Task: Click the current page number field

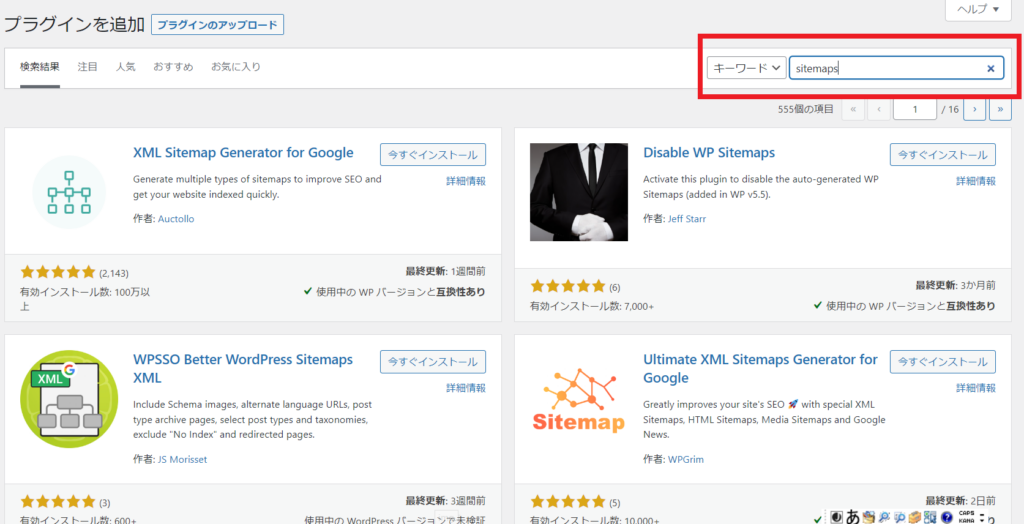Action: (915, 110)
